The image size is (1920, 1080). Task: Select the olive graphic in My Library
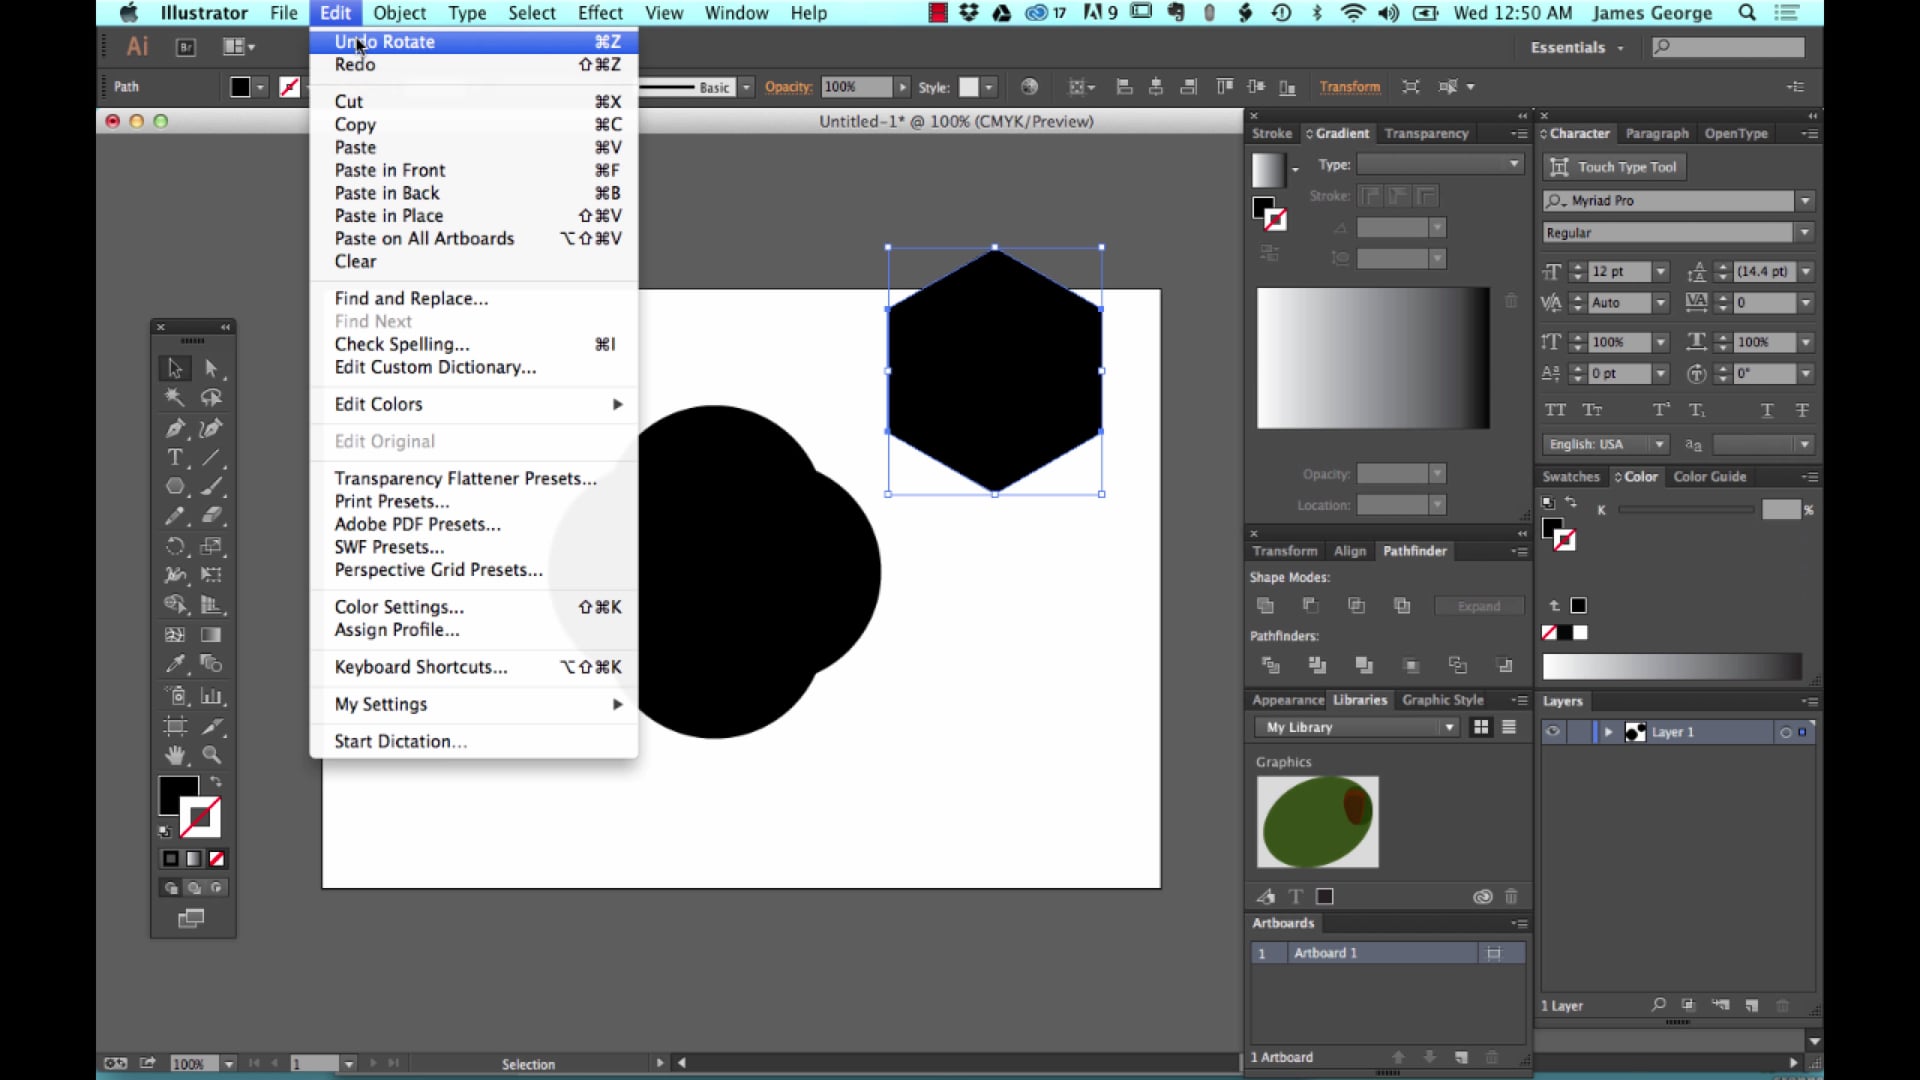[x=1318, y=822]
